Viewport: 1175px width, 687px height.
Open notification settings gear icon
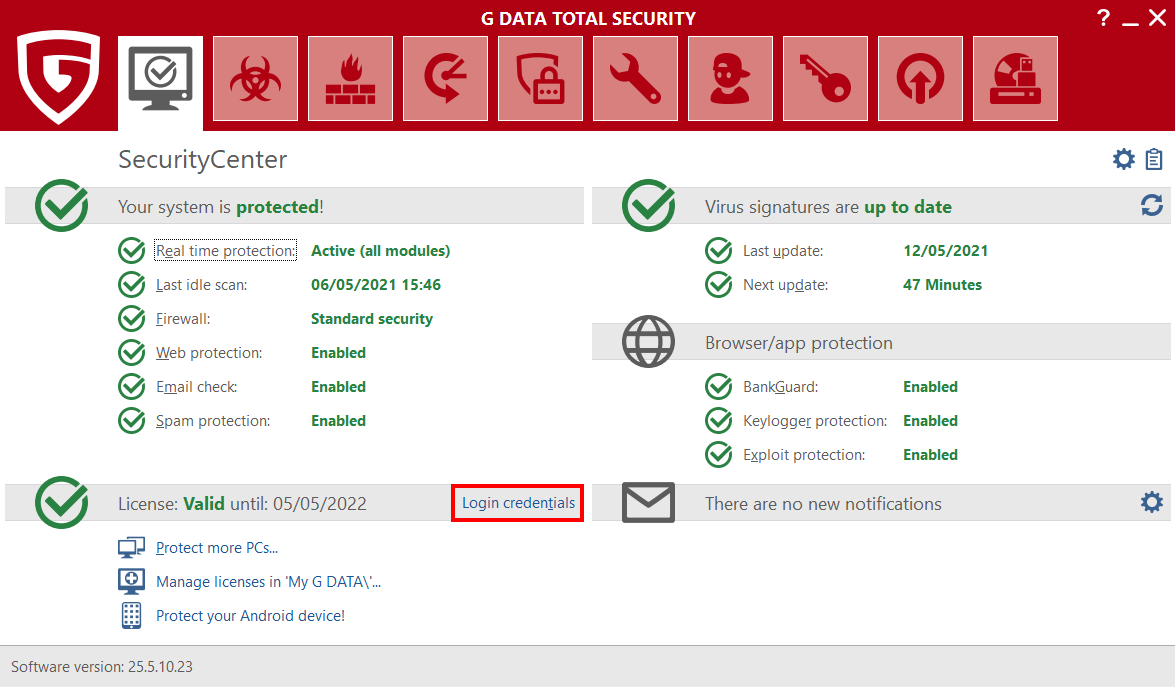[x=1152, y=502]
